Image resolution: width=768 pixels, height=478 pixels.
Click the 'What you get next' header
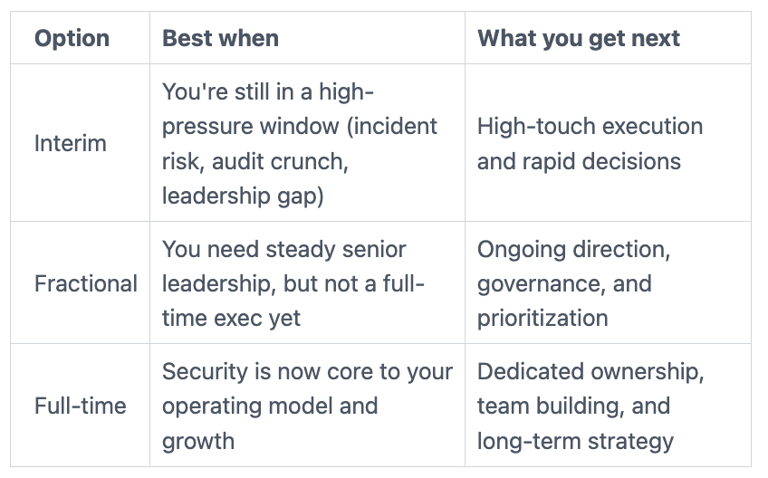pos(578,38)
